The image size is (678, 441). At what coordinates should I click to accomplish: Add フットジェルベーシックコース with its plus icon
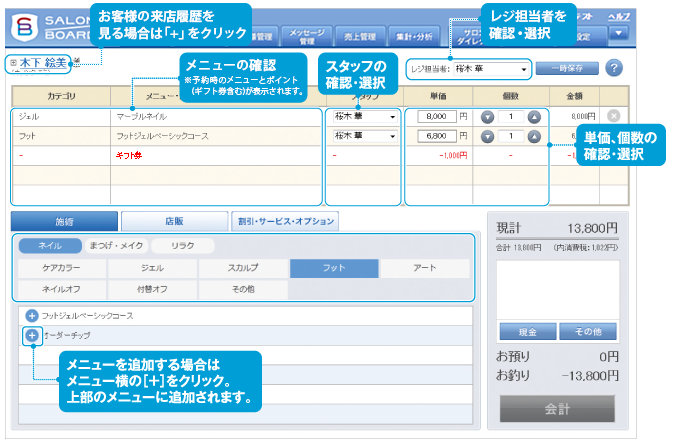(x=32, y=316)
